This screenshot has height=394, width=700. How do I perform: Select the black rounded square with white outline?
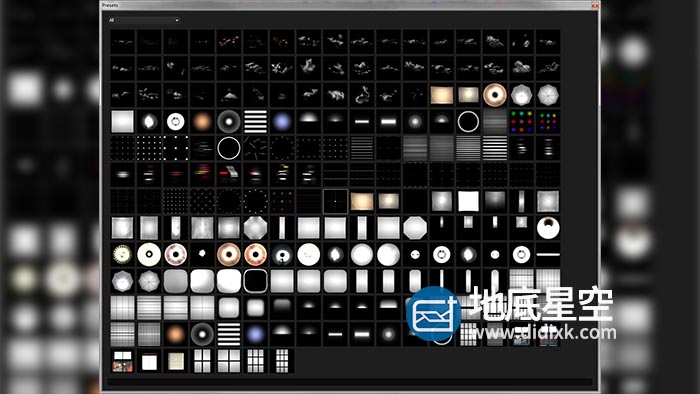[255, 281]
